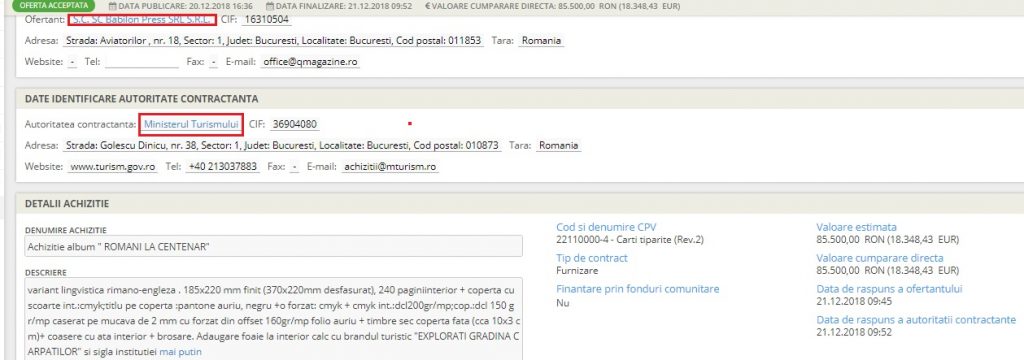Click the Strada Golescu Dinicu authority address
Image resolution: width=1024 pixels, height=360 pixels.
(282, 145)
